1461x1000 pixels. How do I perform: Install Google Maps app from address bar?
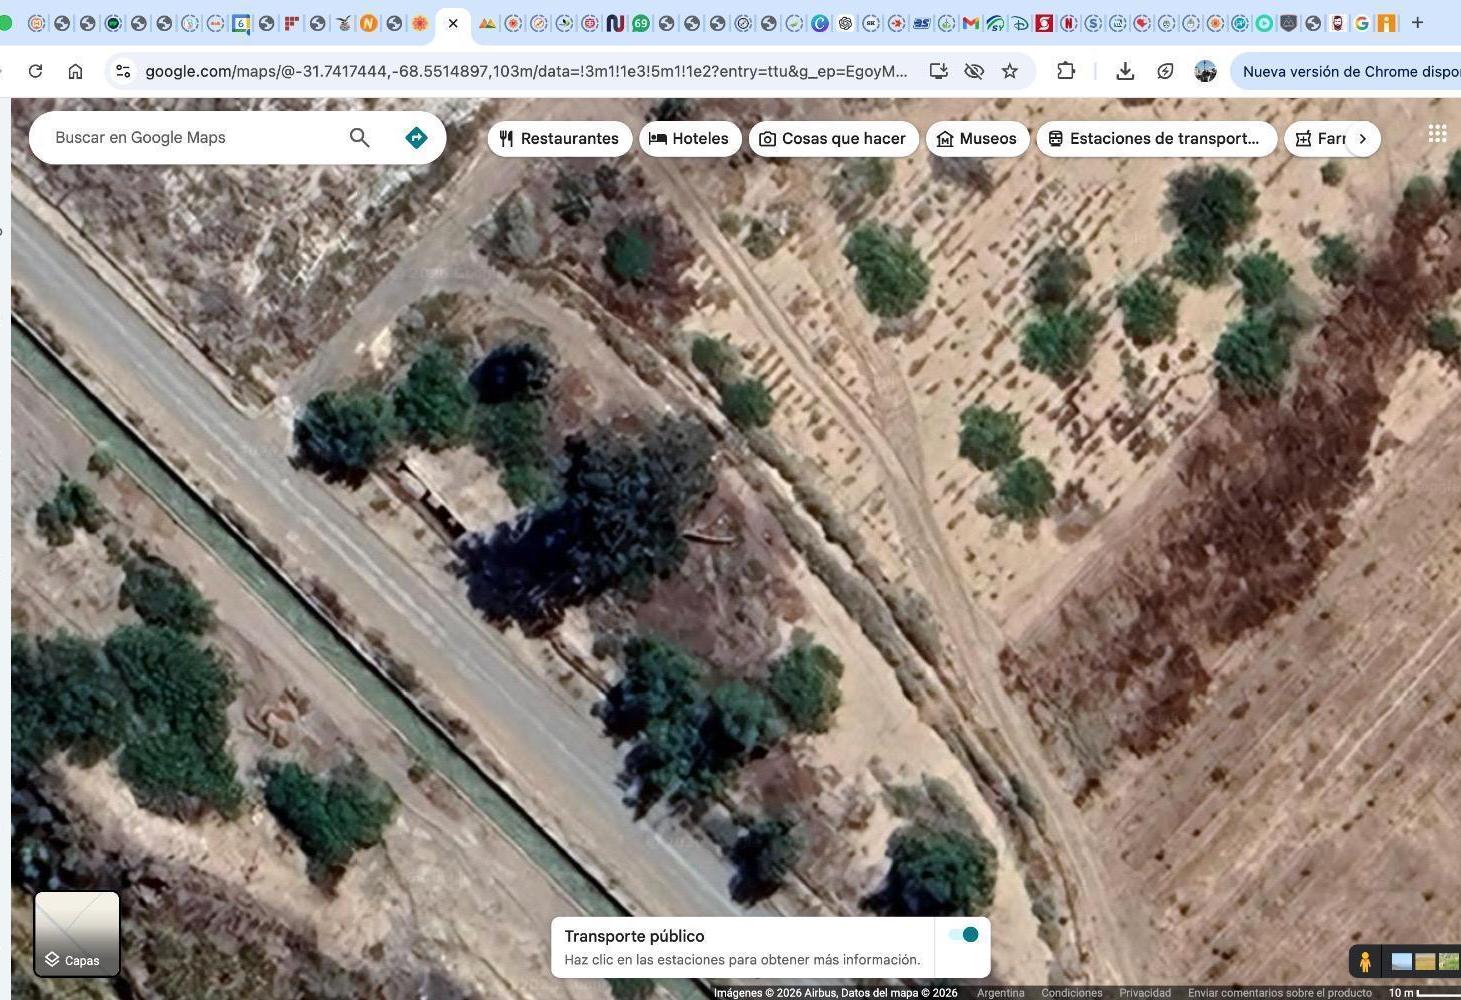coord(938,71)
